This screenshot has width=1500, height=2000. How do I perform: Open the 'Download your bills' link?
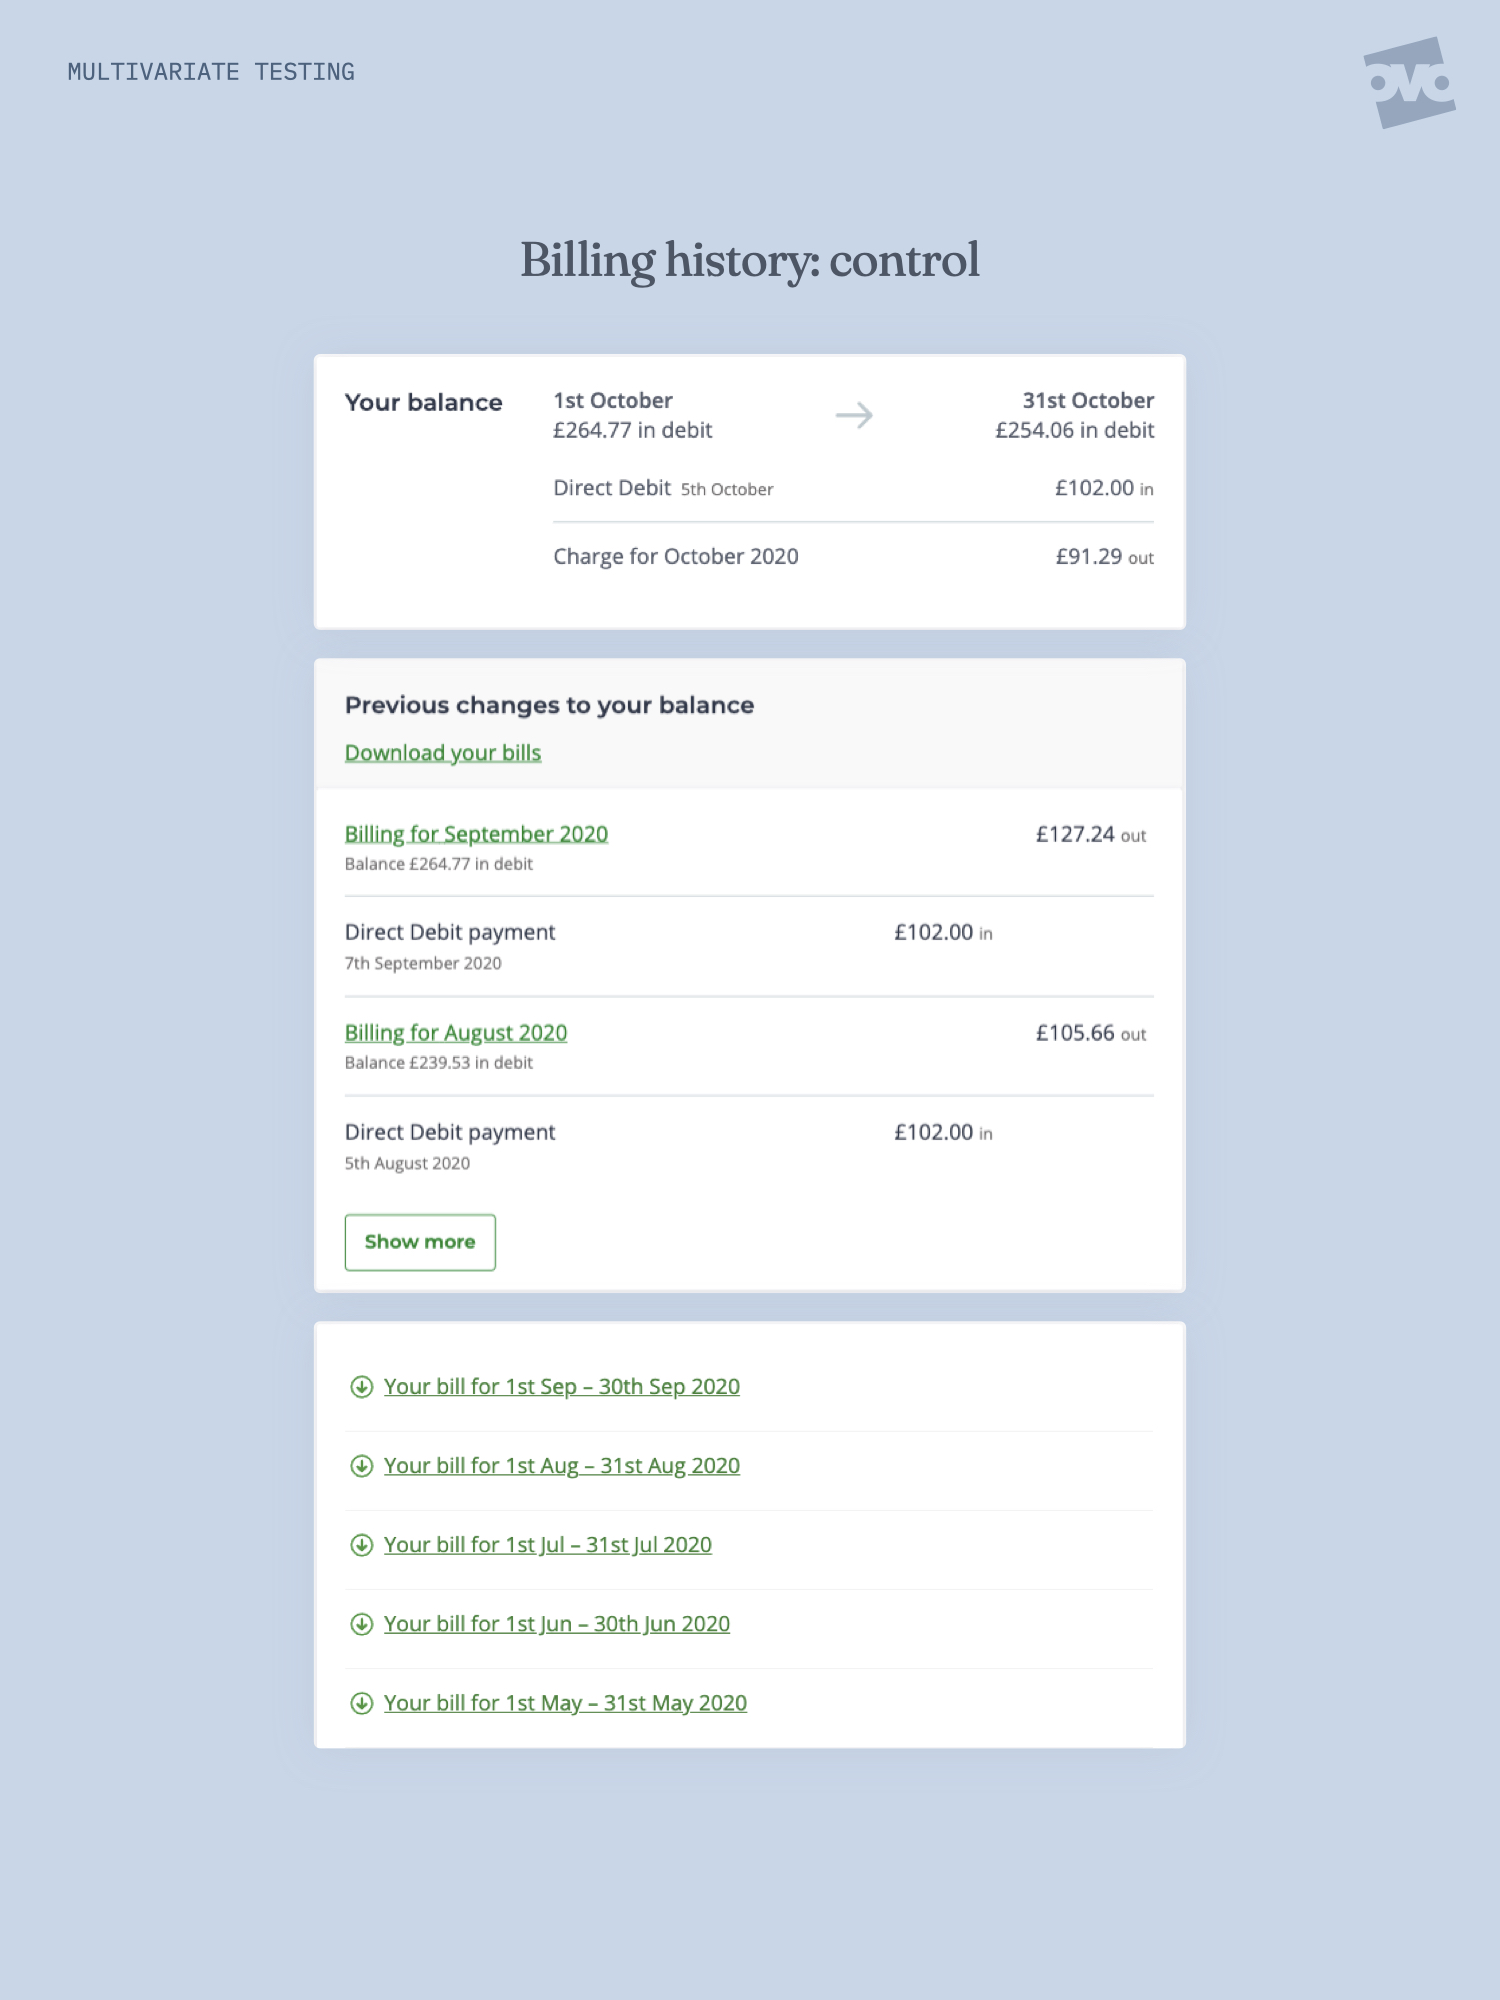(x=443, y=753)
